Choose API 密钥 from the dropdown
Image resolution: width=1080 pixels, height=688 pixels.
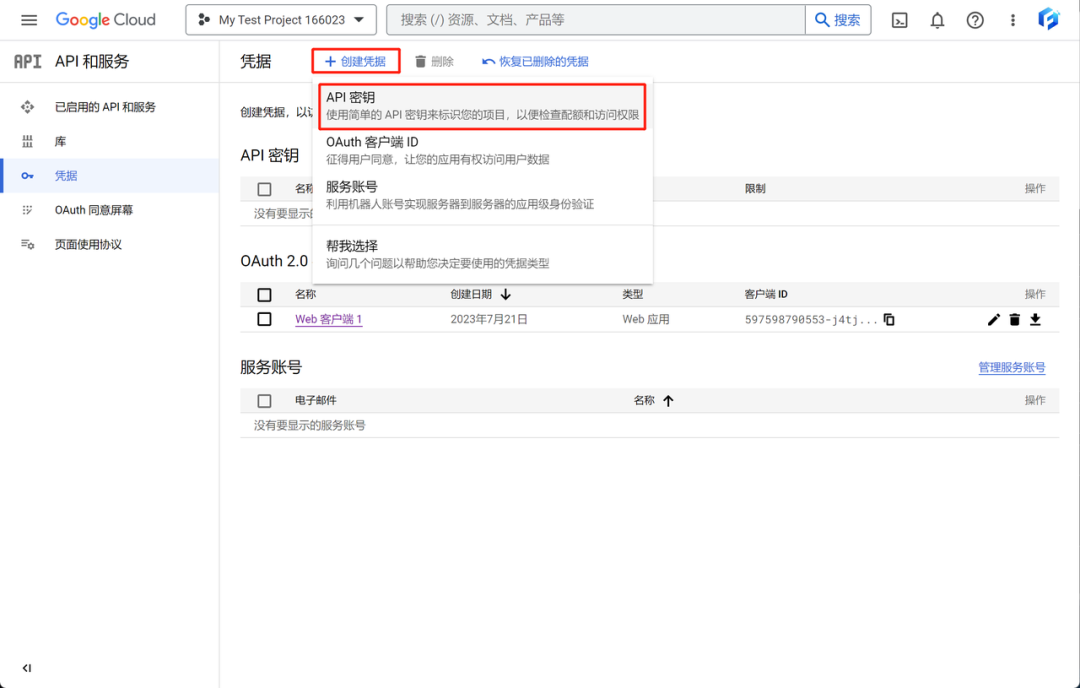pyautogui.click(x=482, y=106)
